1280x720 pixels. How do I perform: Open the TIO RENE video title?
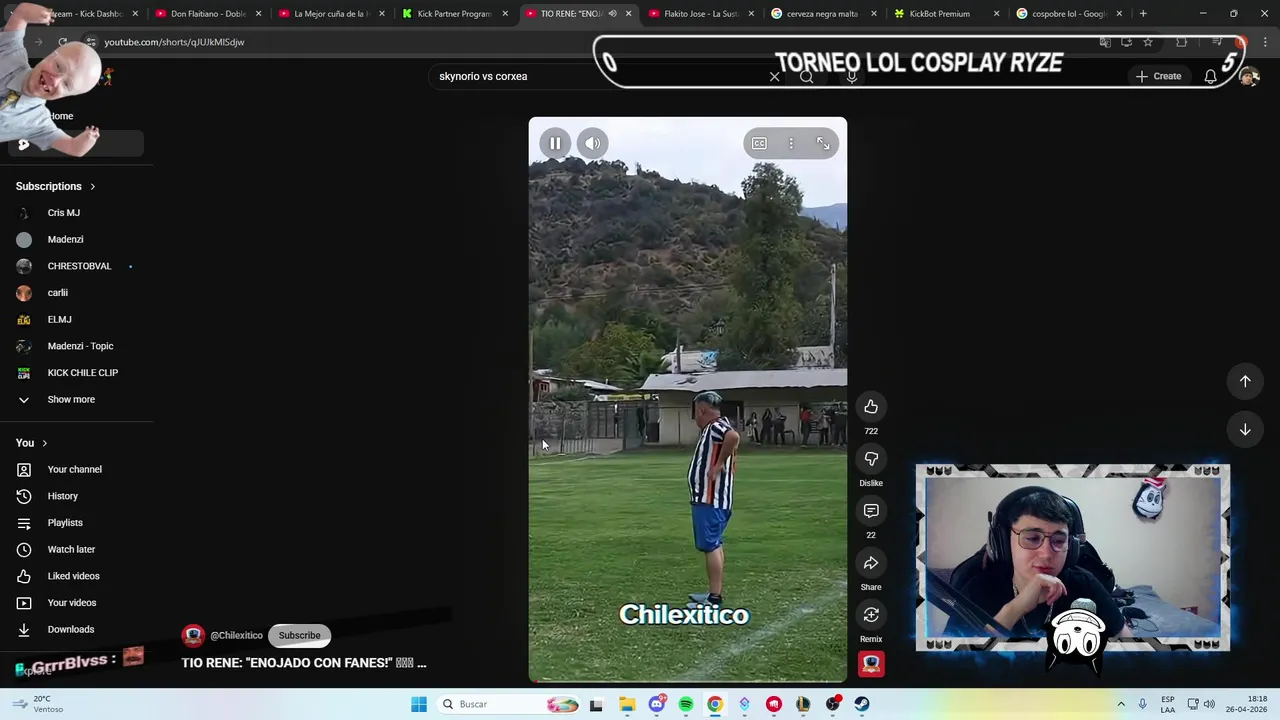click(304, 662)
